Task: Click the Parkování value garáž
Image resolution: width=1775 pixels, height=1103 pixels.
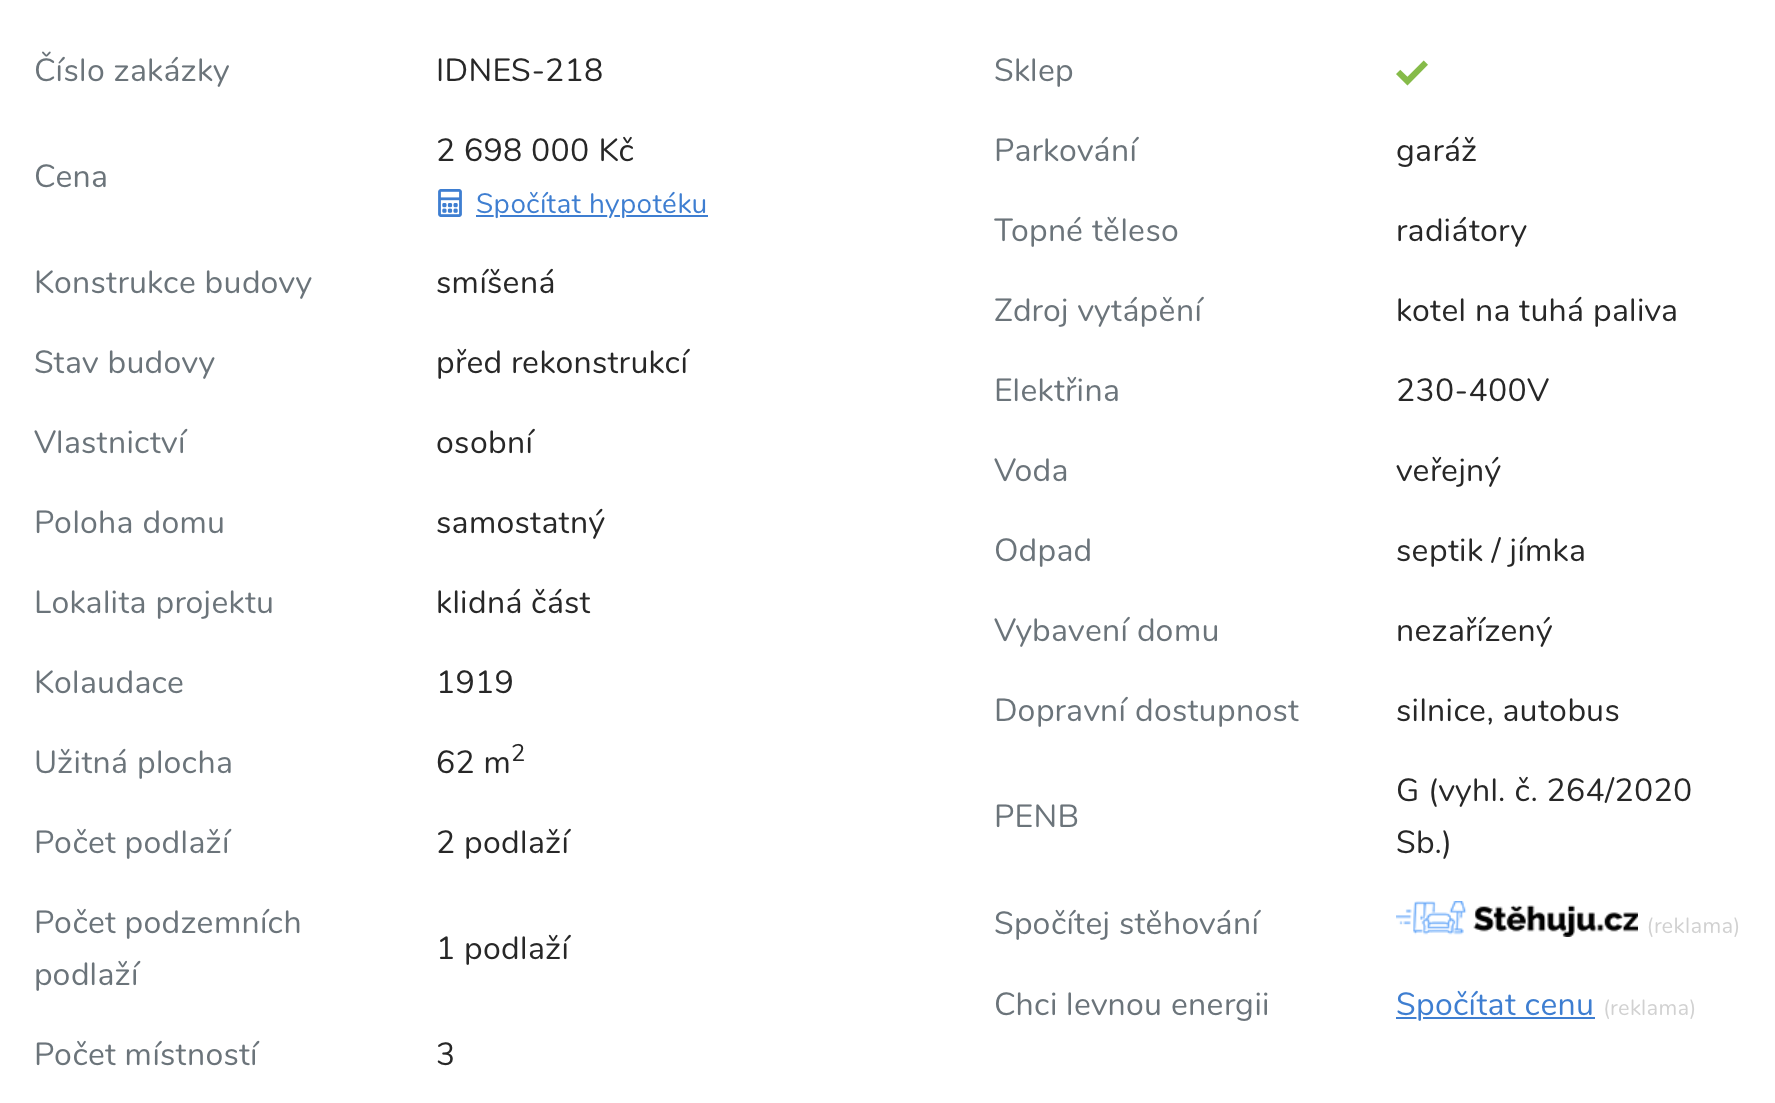Action: [x=1436, y=151]
